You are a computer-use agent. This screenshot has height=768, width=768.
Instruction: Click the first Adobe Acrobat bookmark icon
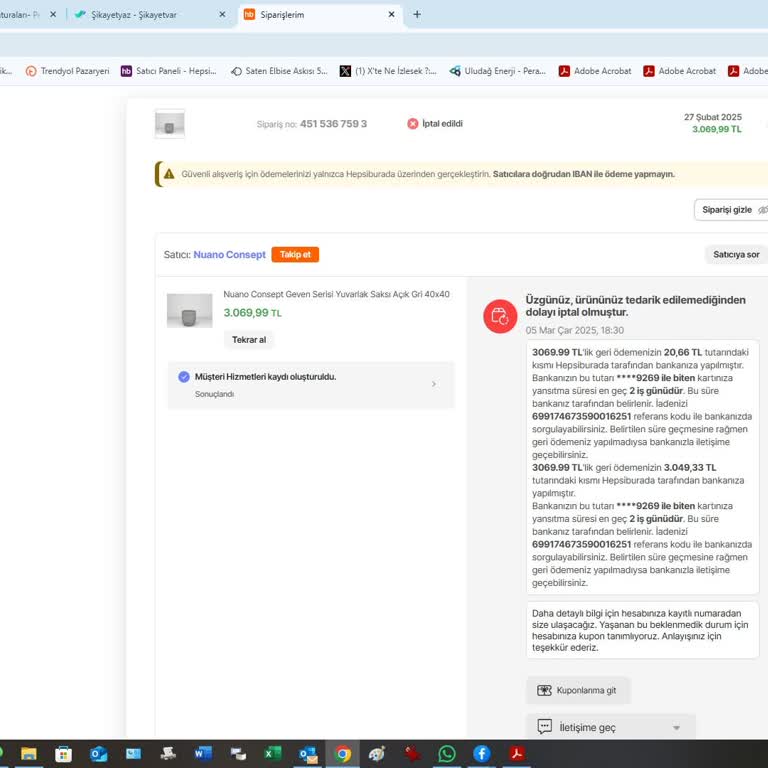coord(564,71)
